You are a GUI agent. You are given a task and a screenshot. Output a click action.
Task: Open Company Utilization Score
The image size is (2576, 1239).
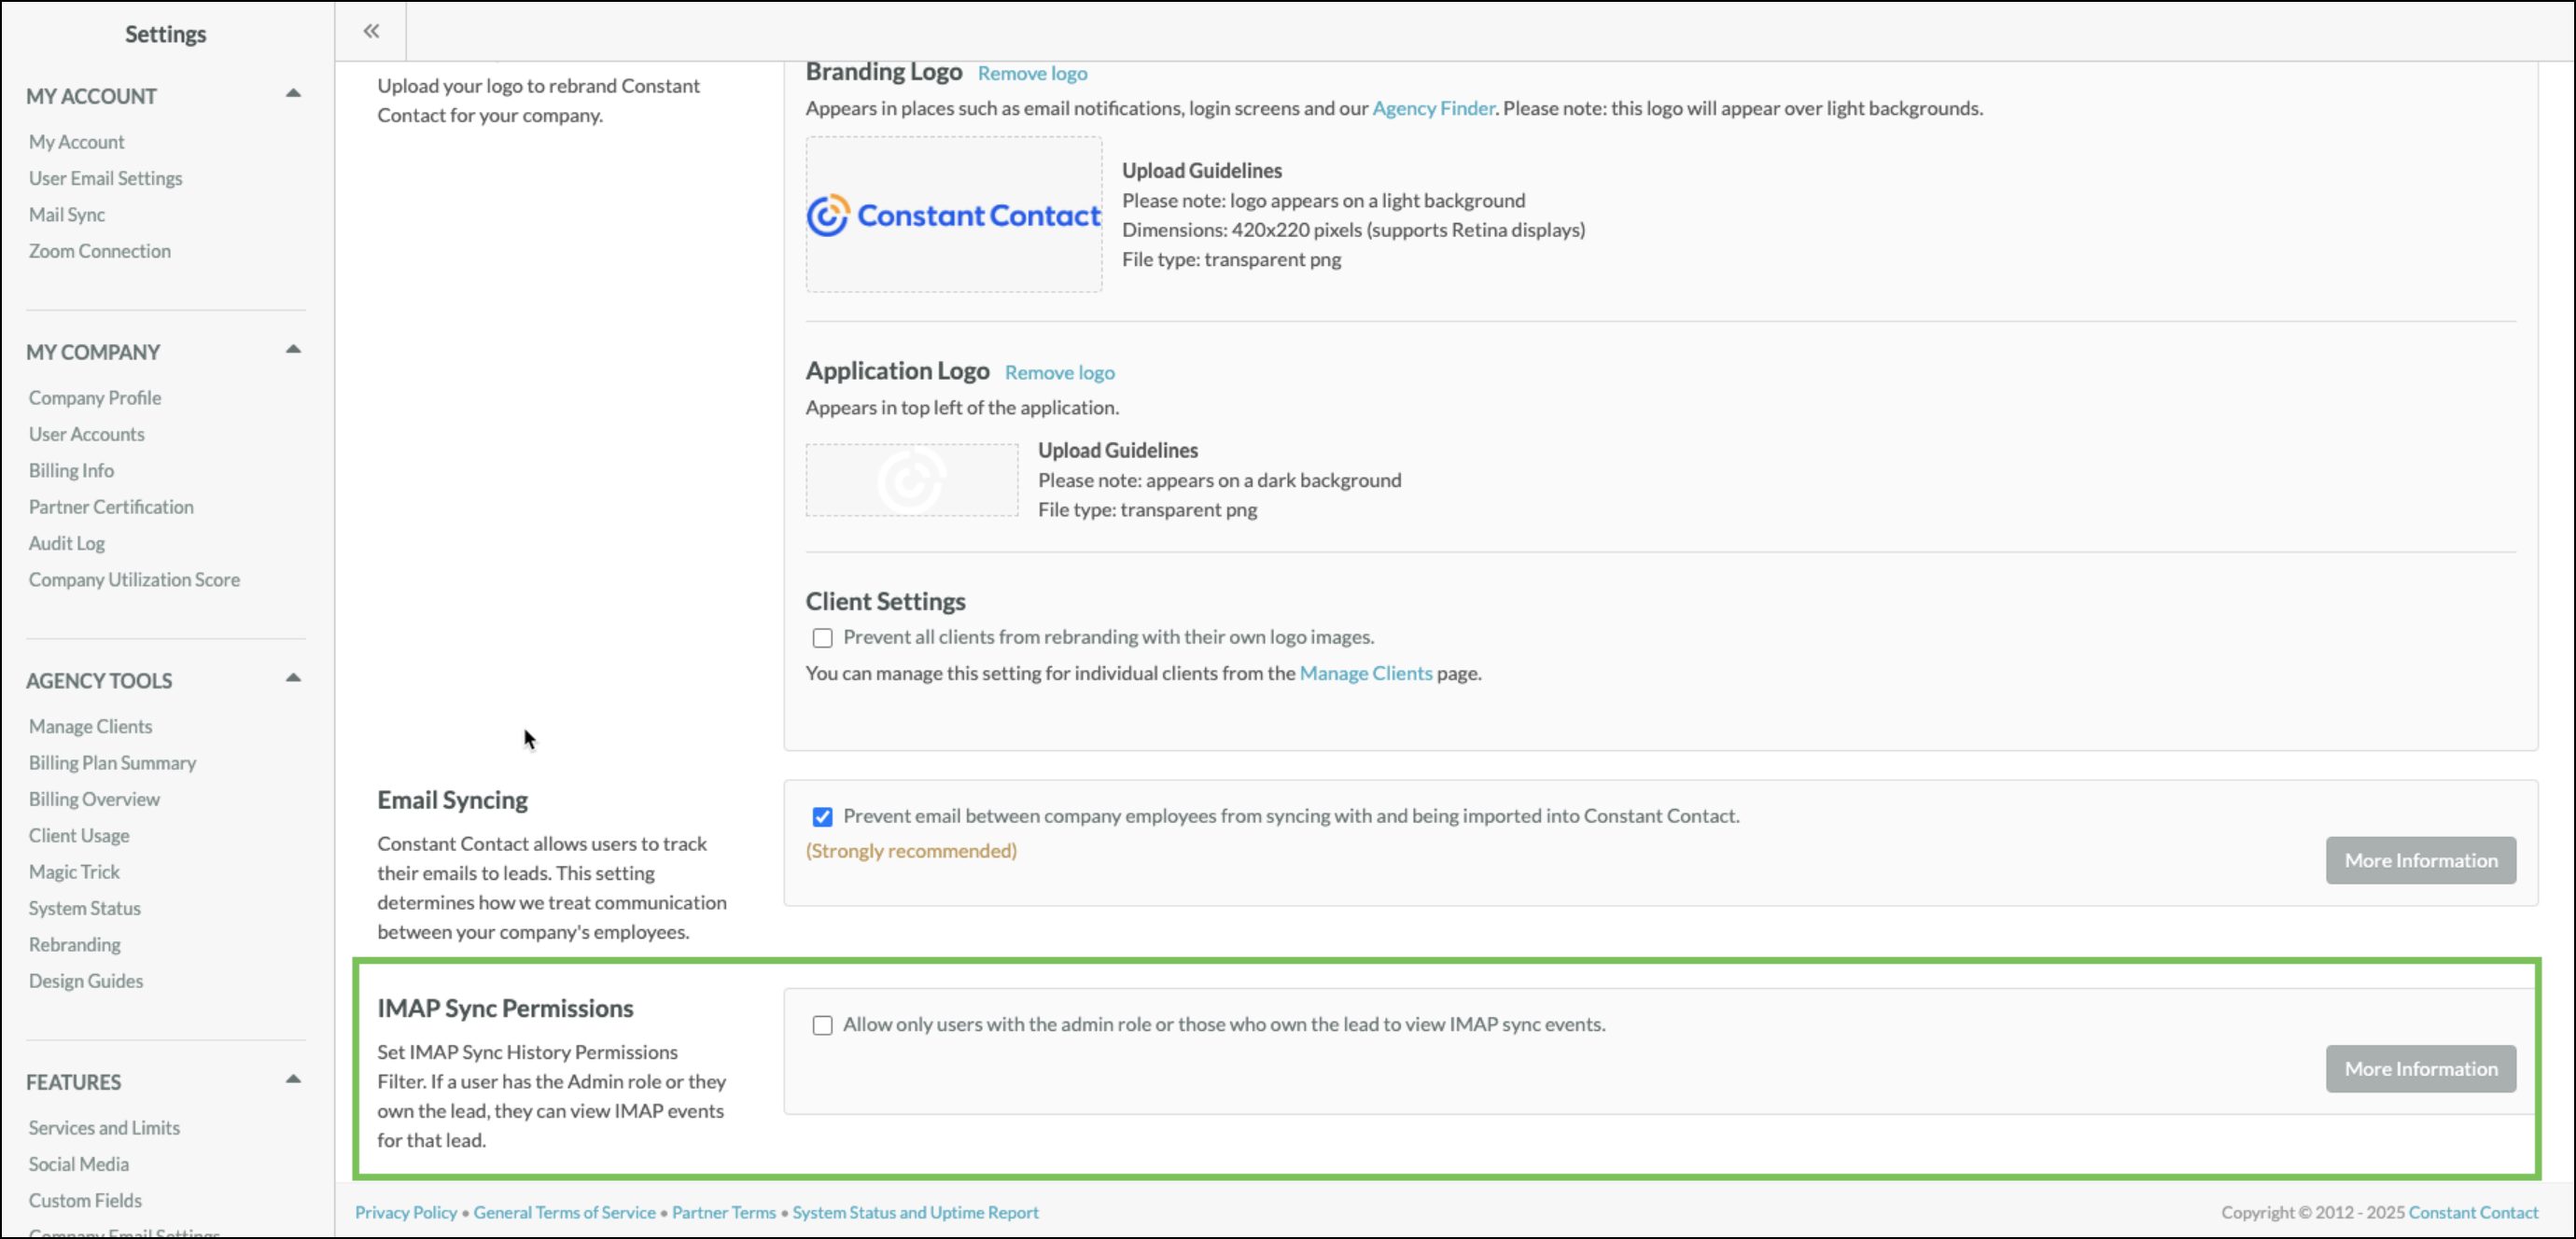(134, 580)
